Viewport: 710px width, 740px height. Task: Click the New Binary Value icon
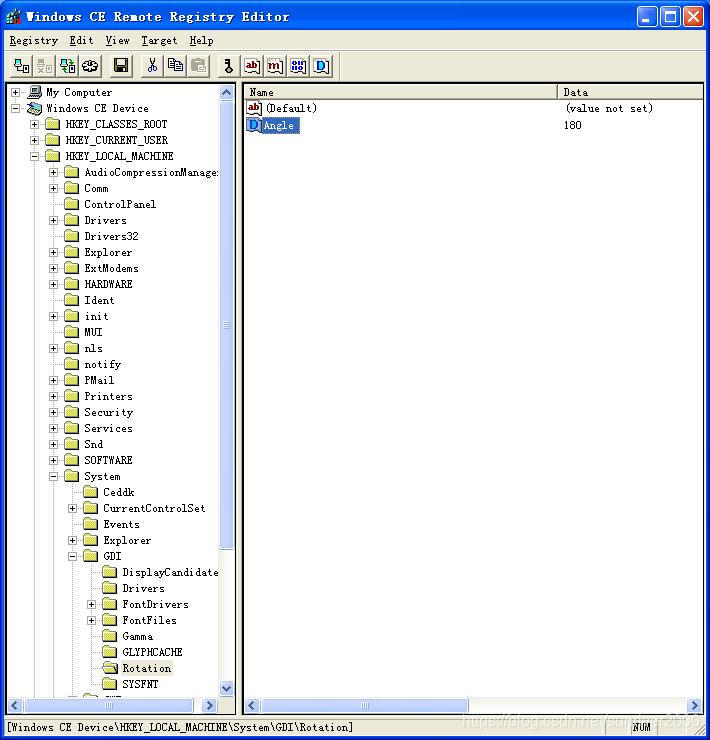click(x=298, y=66)
